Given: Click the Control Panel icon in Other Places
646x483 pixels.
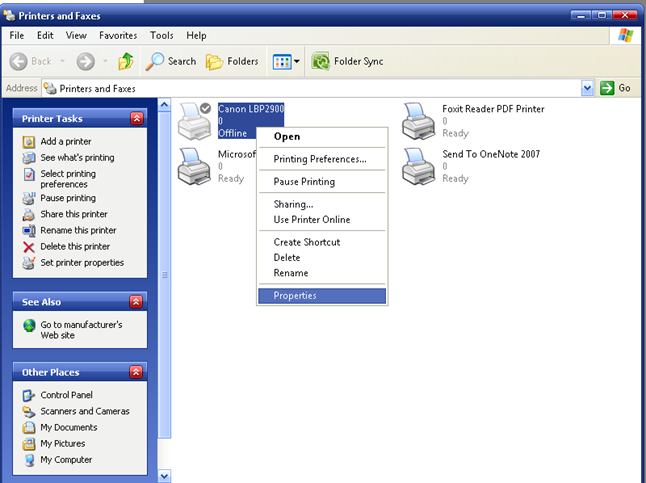Looking at the screenshot, I should click(28, 396).
